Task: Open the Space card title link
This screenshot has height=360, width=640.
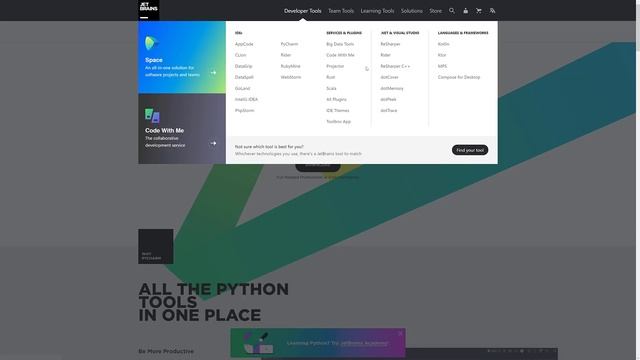Action: pyautogui.click(x=153, y=60)
